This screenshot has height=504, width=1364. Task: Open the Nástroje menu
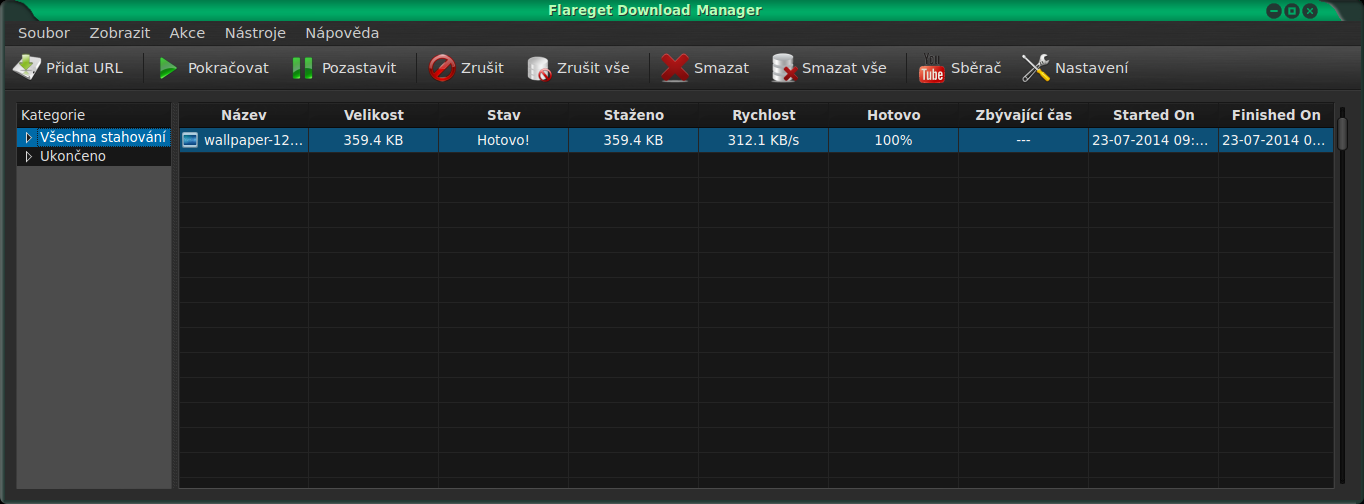(x=255, y=33)
